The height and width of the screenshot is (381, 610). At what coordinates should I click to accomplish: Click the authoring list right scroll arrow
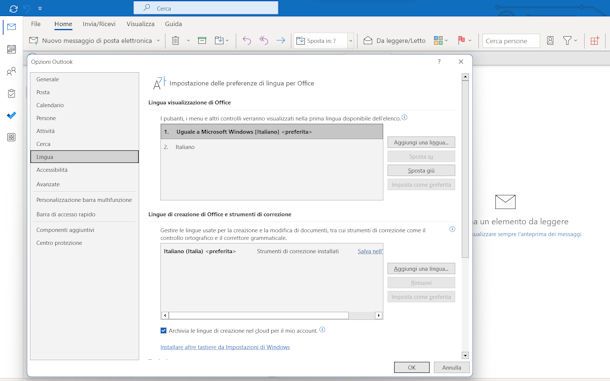(379, 316)
